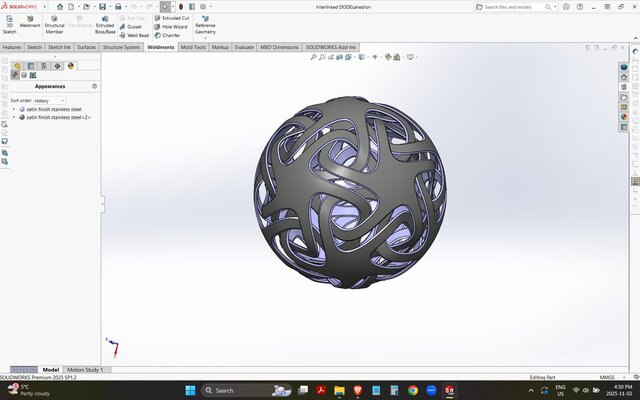Image resolution: width=640 pixels, height=400 pixels.
Task: Expand the Reference Geometry dropdown
Action: [205, 37]
